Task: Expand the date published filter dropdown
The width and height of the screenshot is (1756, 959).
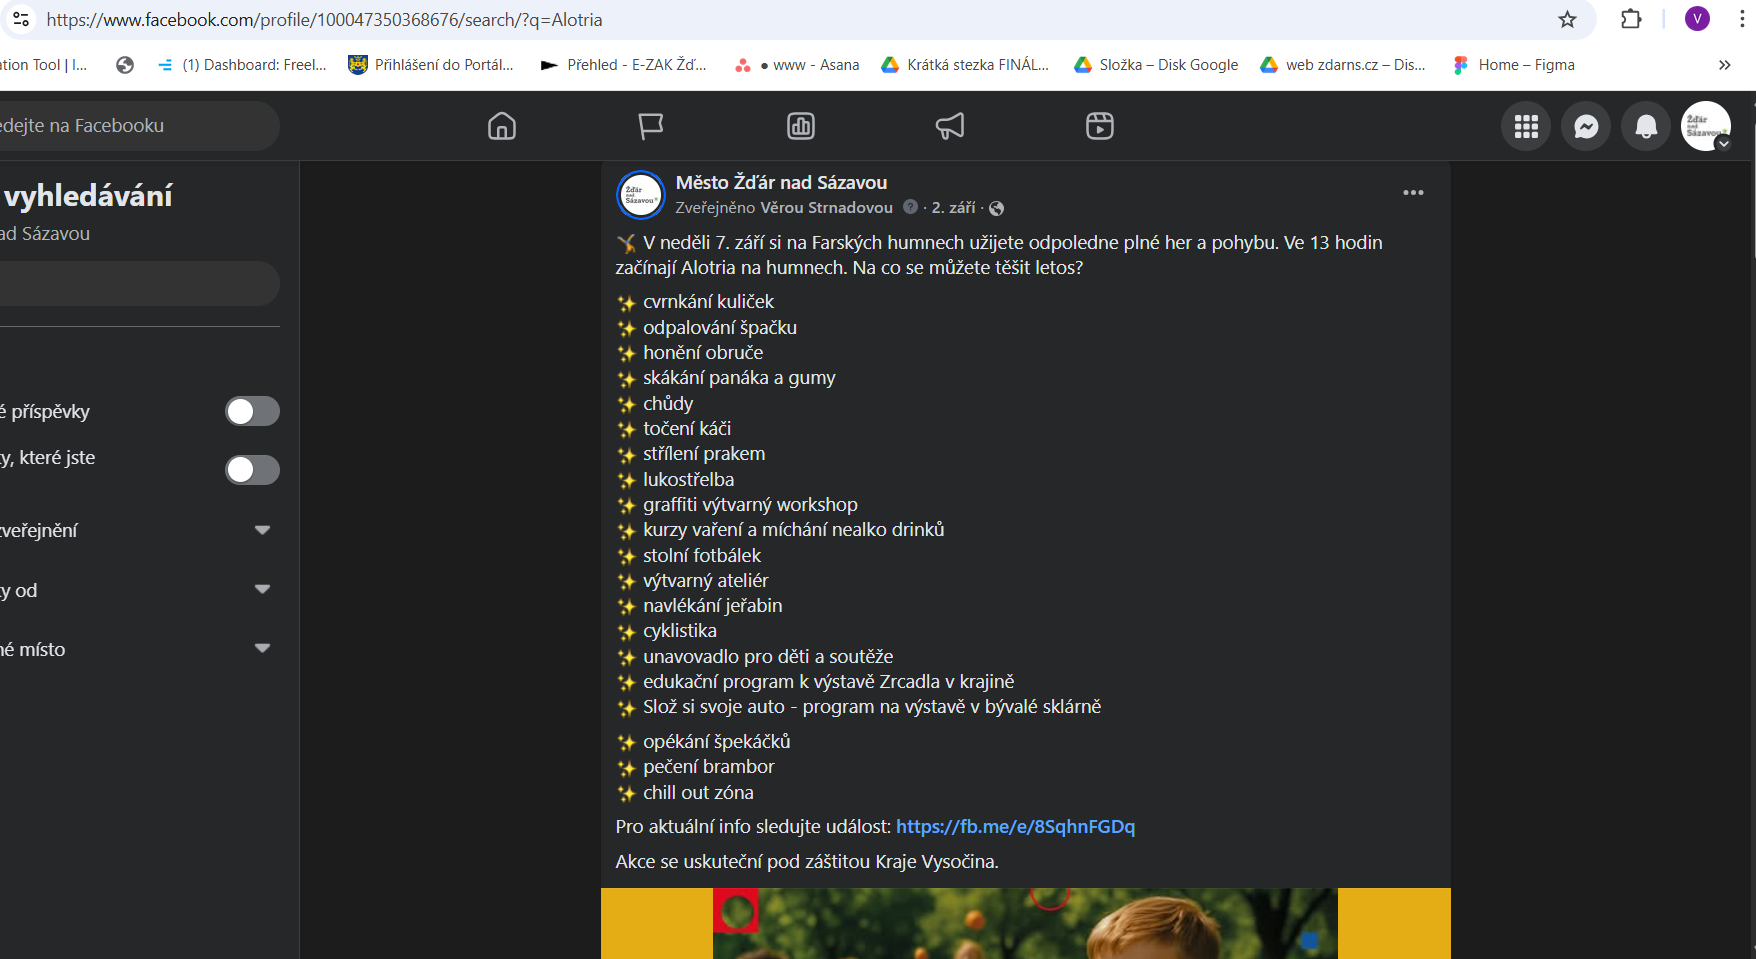Action: coord(262,531)
